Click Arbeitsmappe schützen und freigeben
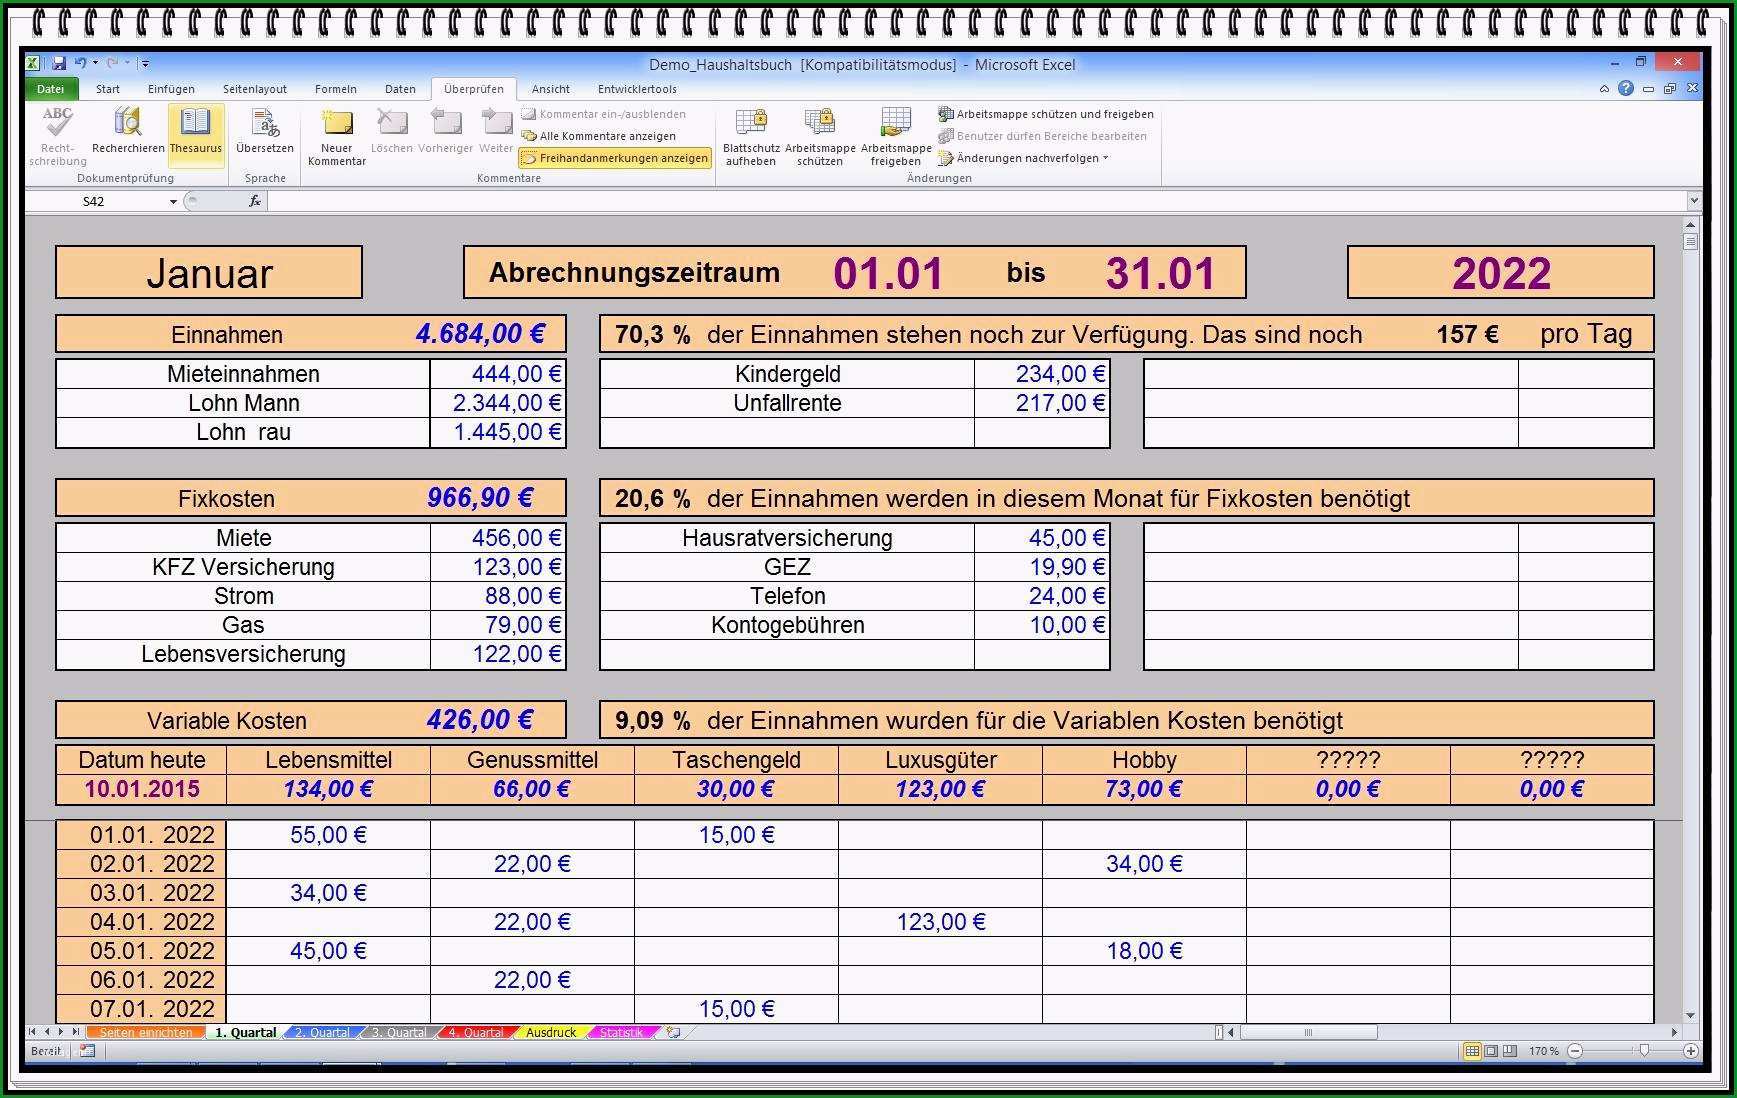 (x=1046, y=114)
